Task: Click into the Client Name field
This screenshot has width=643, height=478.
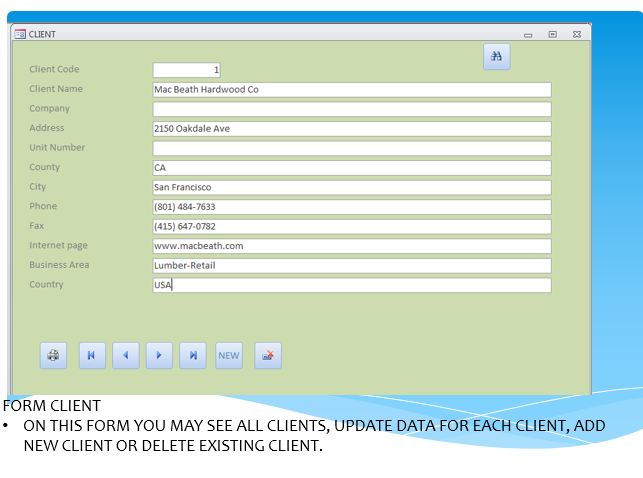Action: [x=350, y=89]
